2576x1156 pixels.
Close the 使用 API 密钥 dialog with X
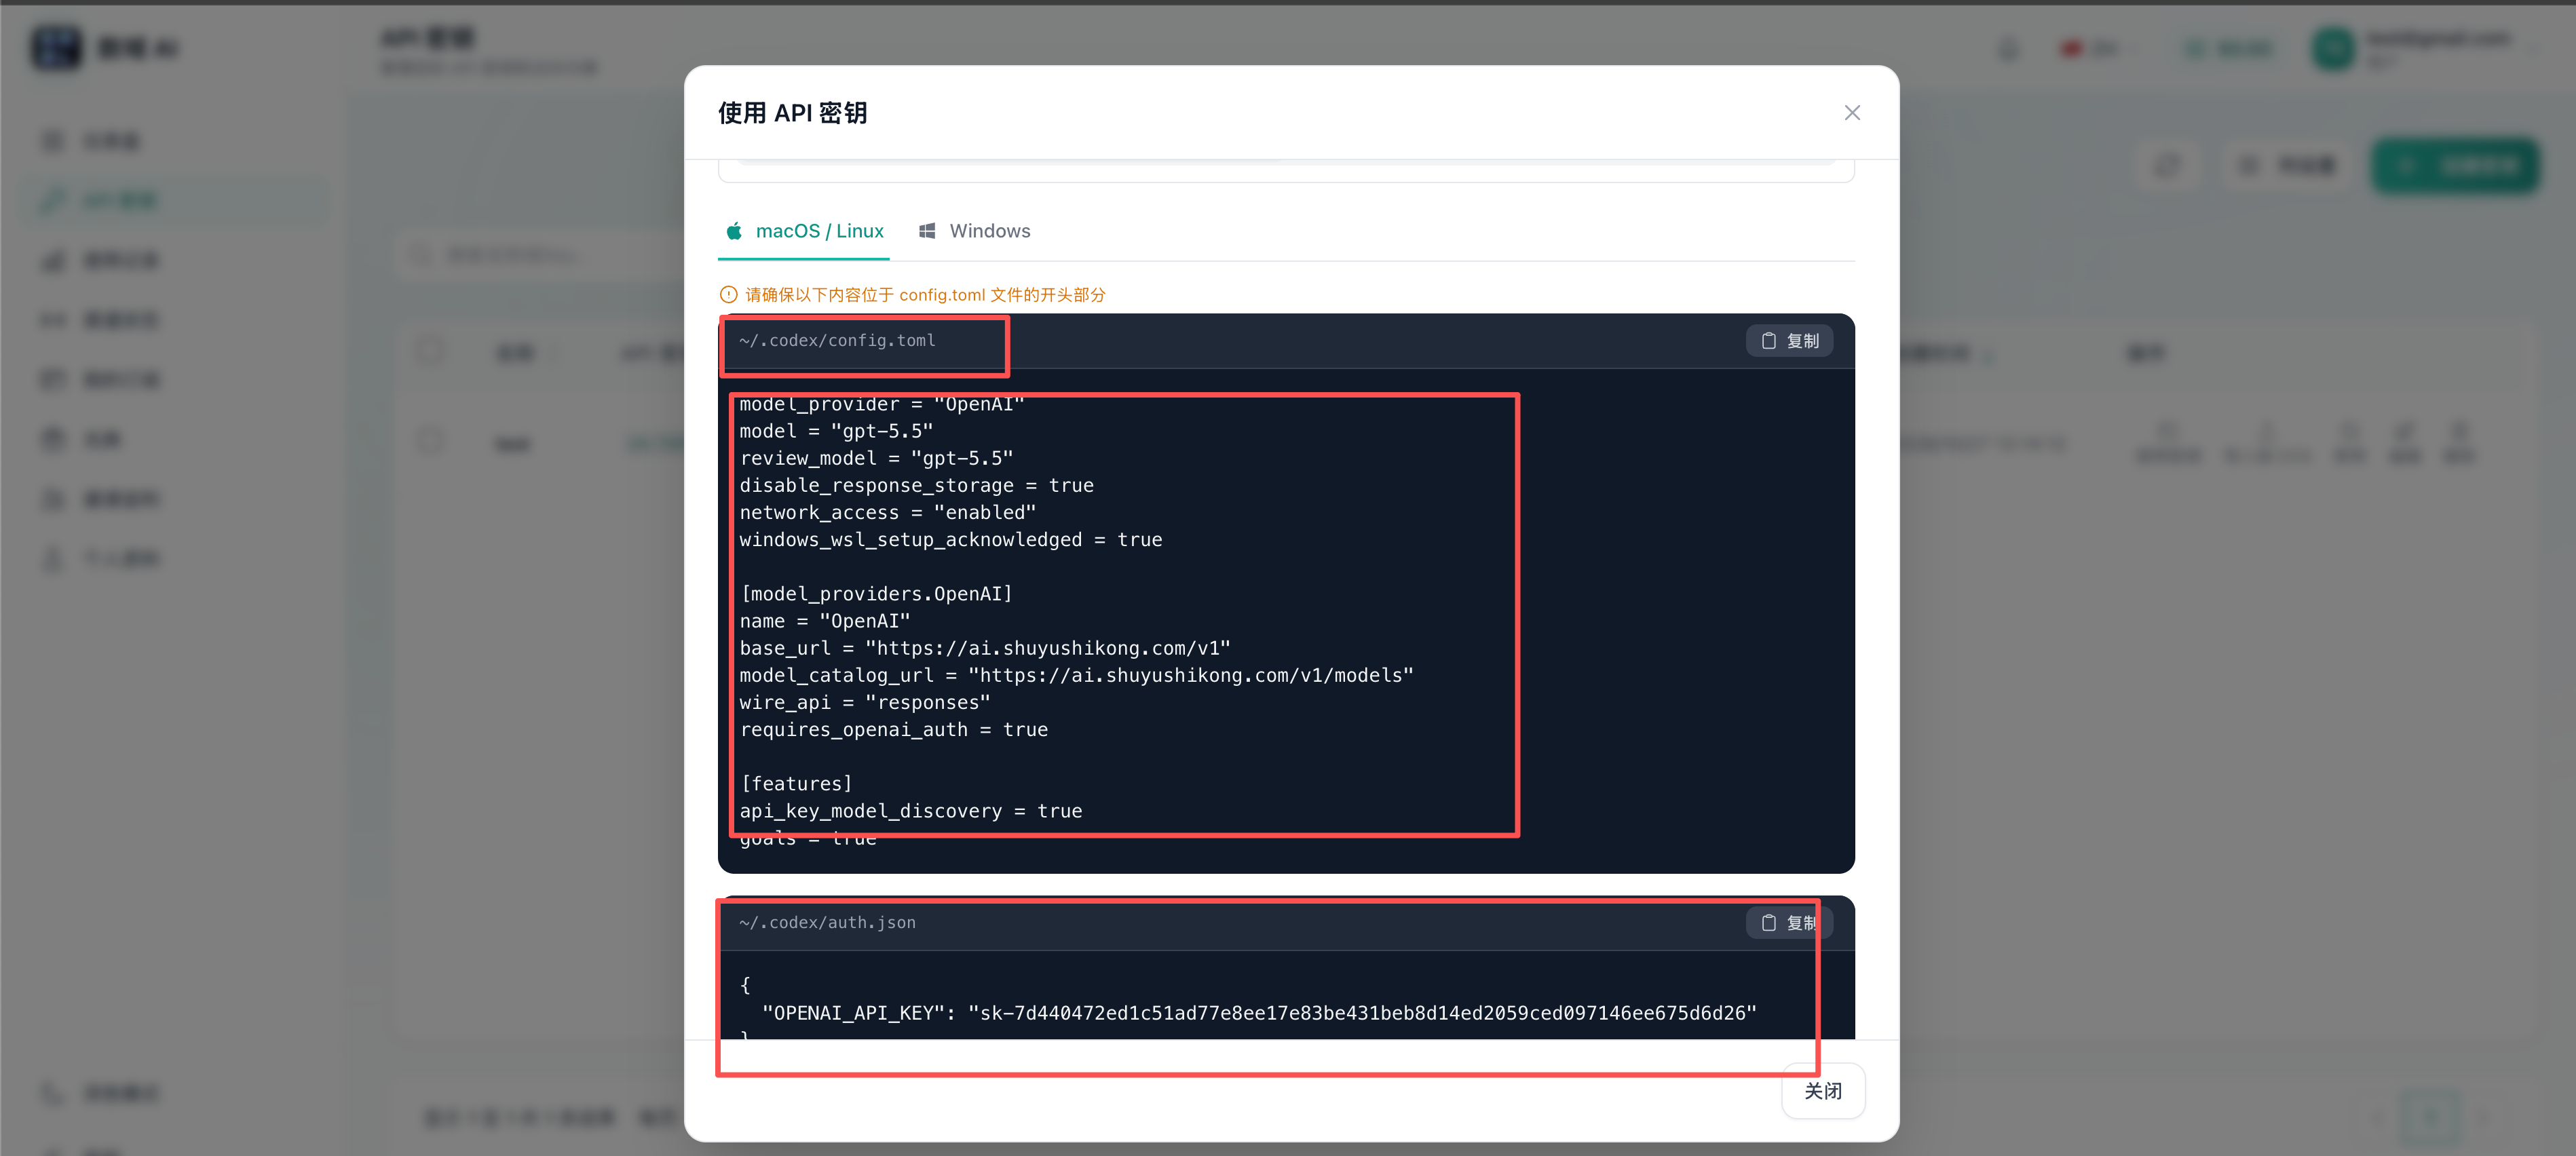(x=1852, y=113)
